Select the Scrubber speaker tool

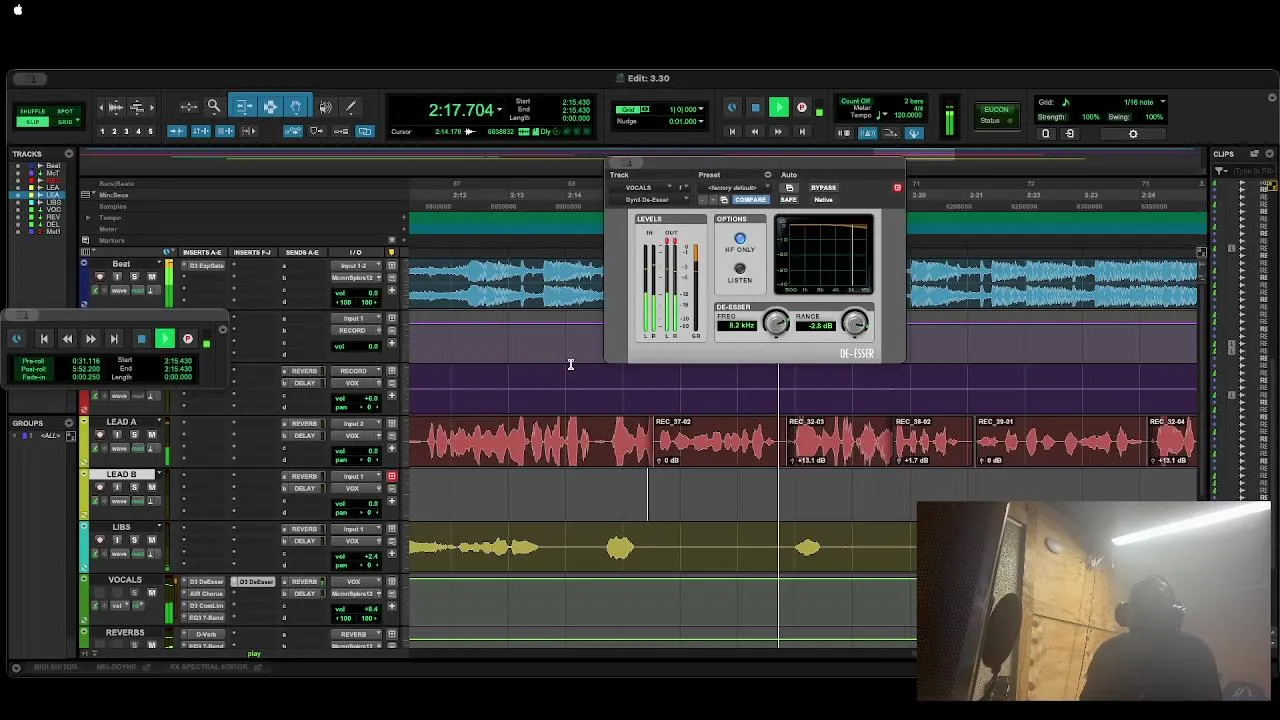(325, 106)
